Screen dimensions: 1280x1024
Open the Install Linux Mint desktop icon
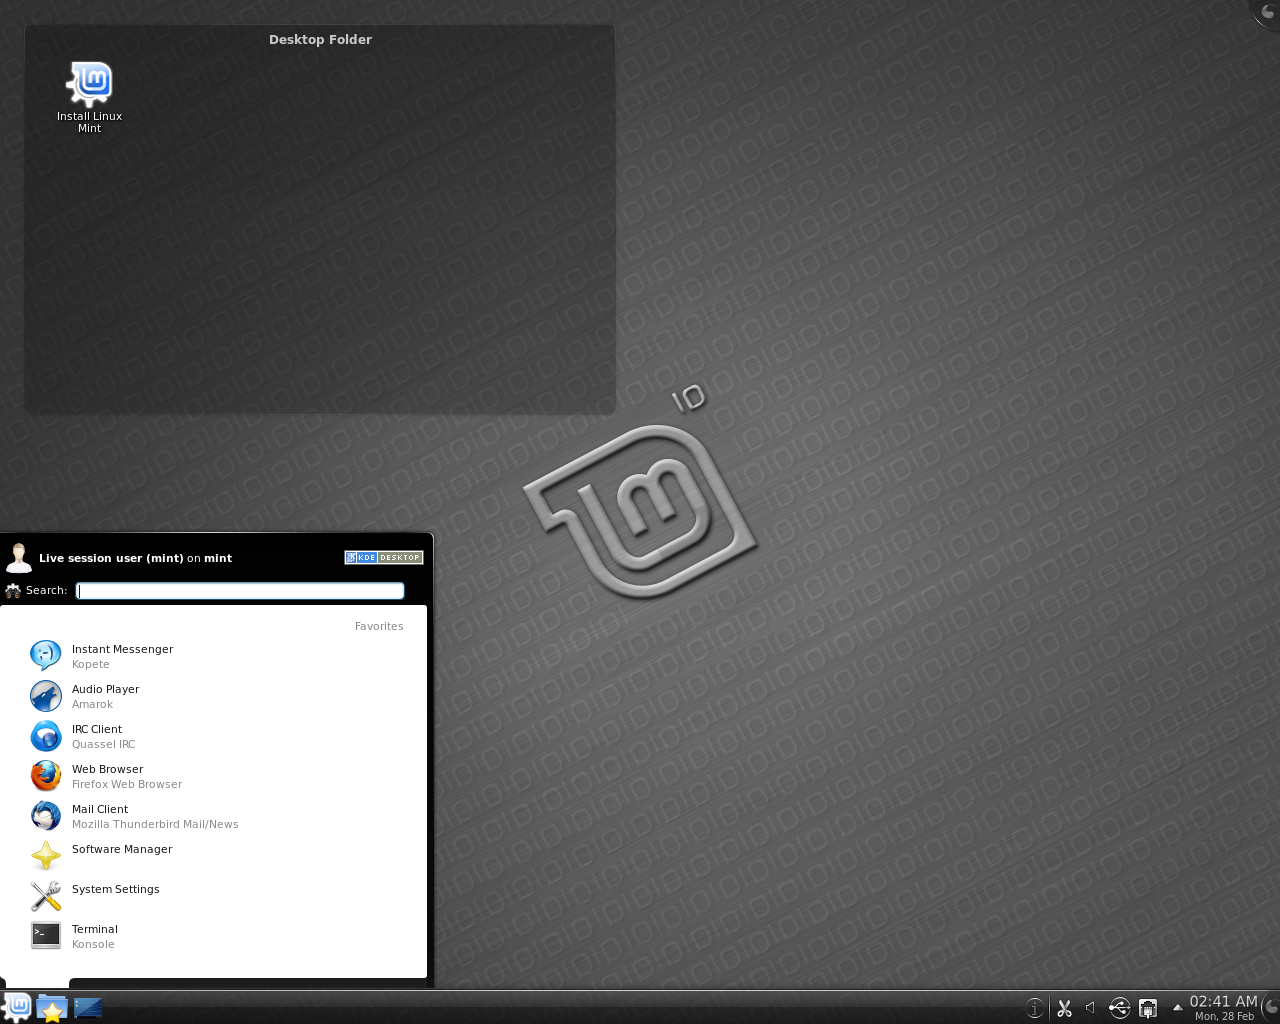tap(89, 96)
